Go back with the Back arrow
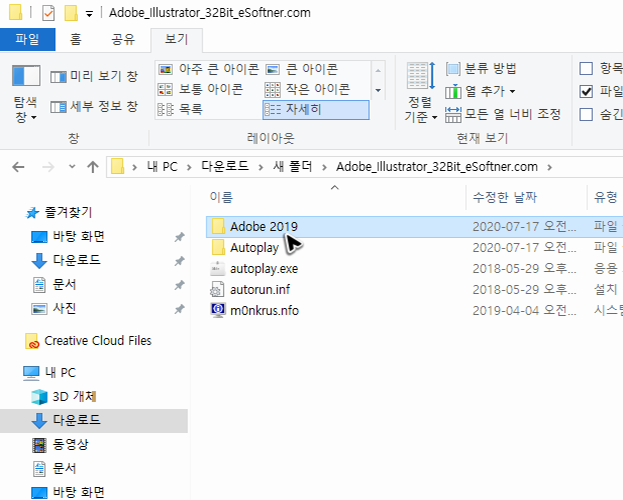Screen dimensions: 623x500 (x=18, y=167)
